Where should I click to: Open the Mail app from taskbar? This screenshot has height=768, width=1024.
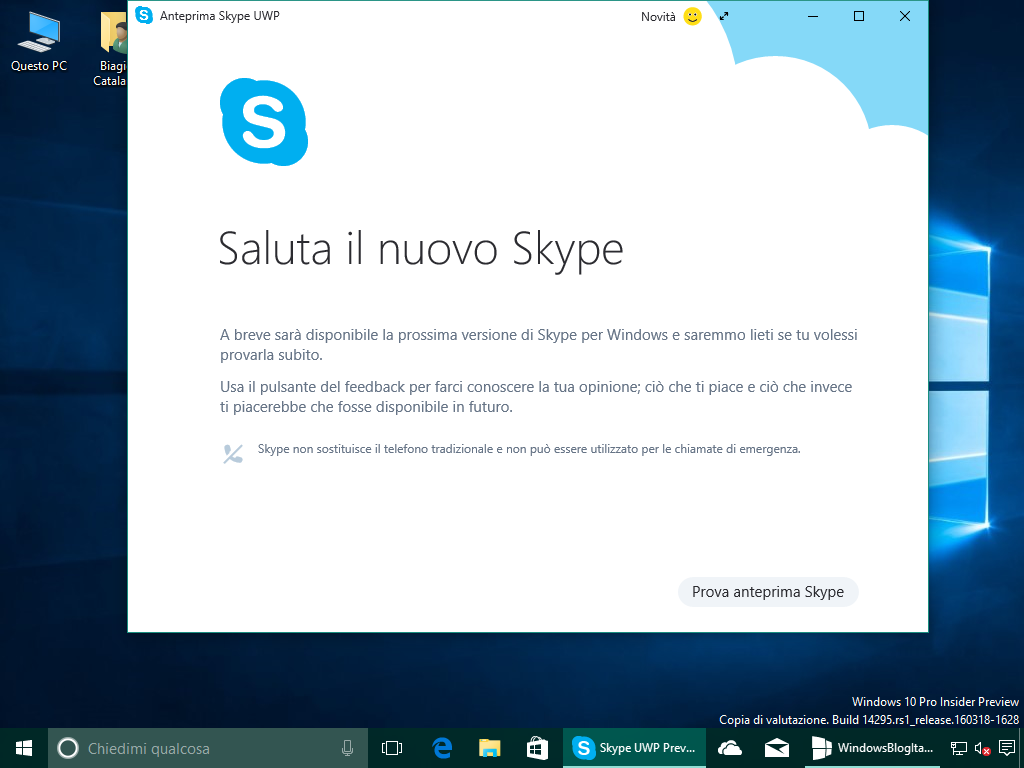[777, 748]
